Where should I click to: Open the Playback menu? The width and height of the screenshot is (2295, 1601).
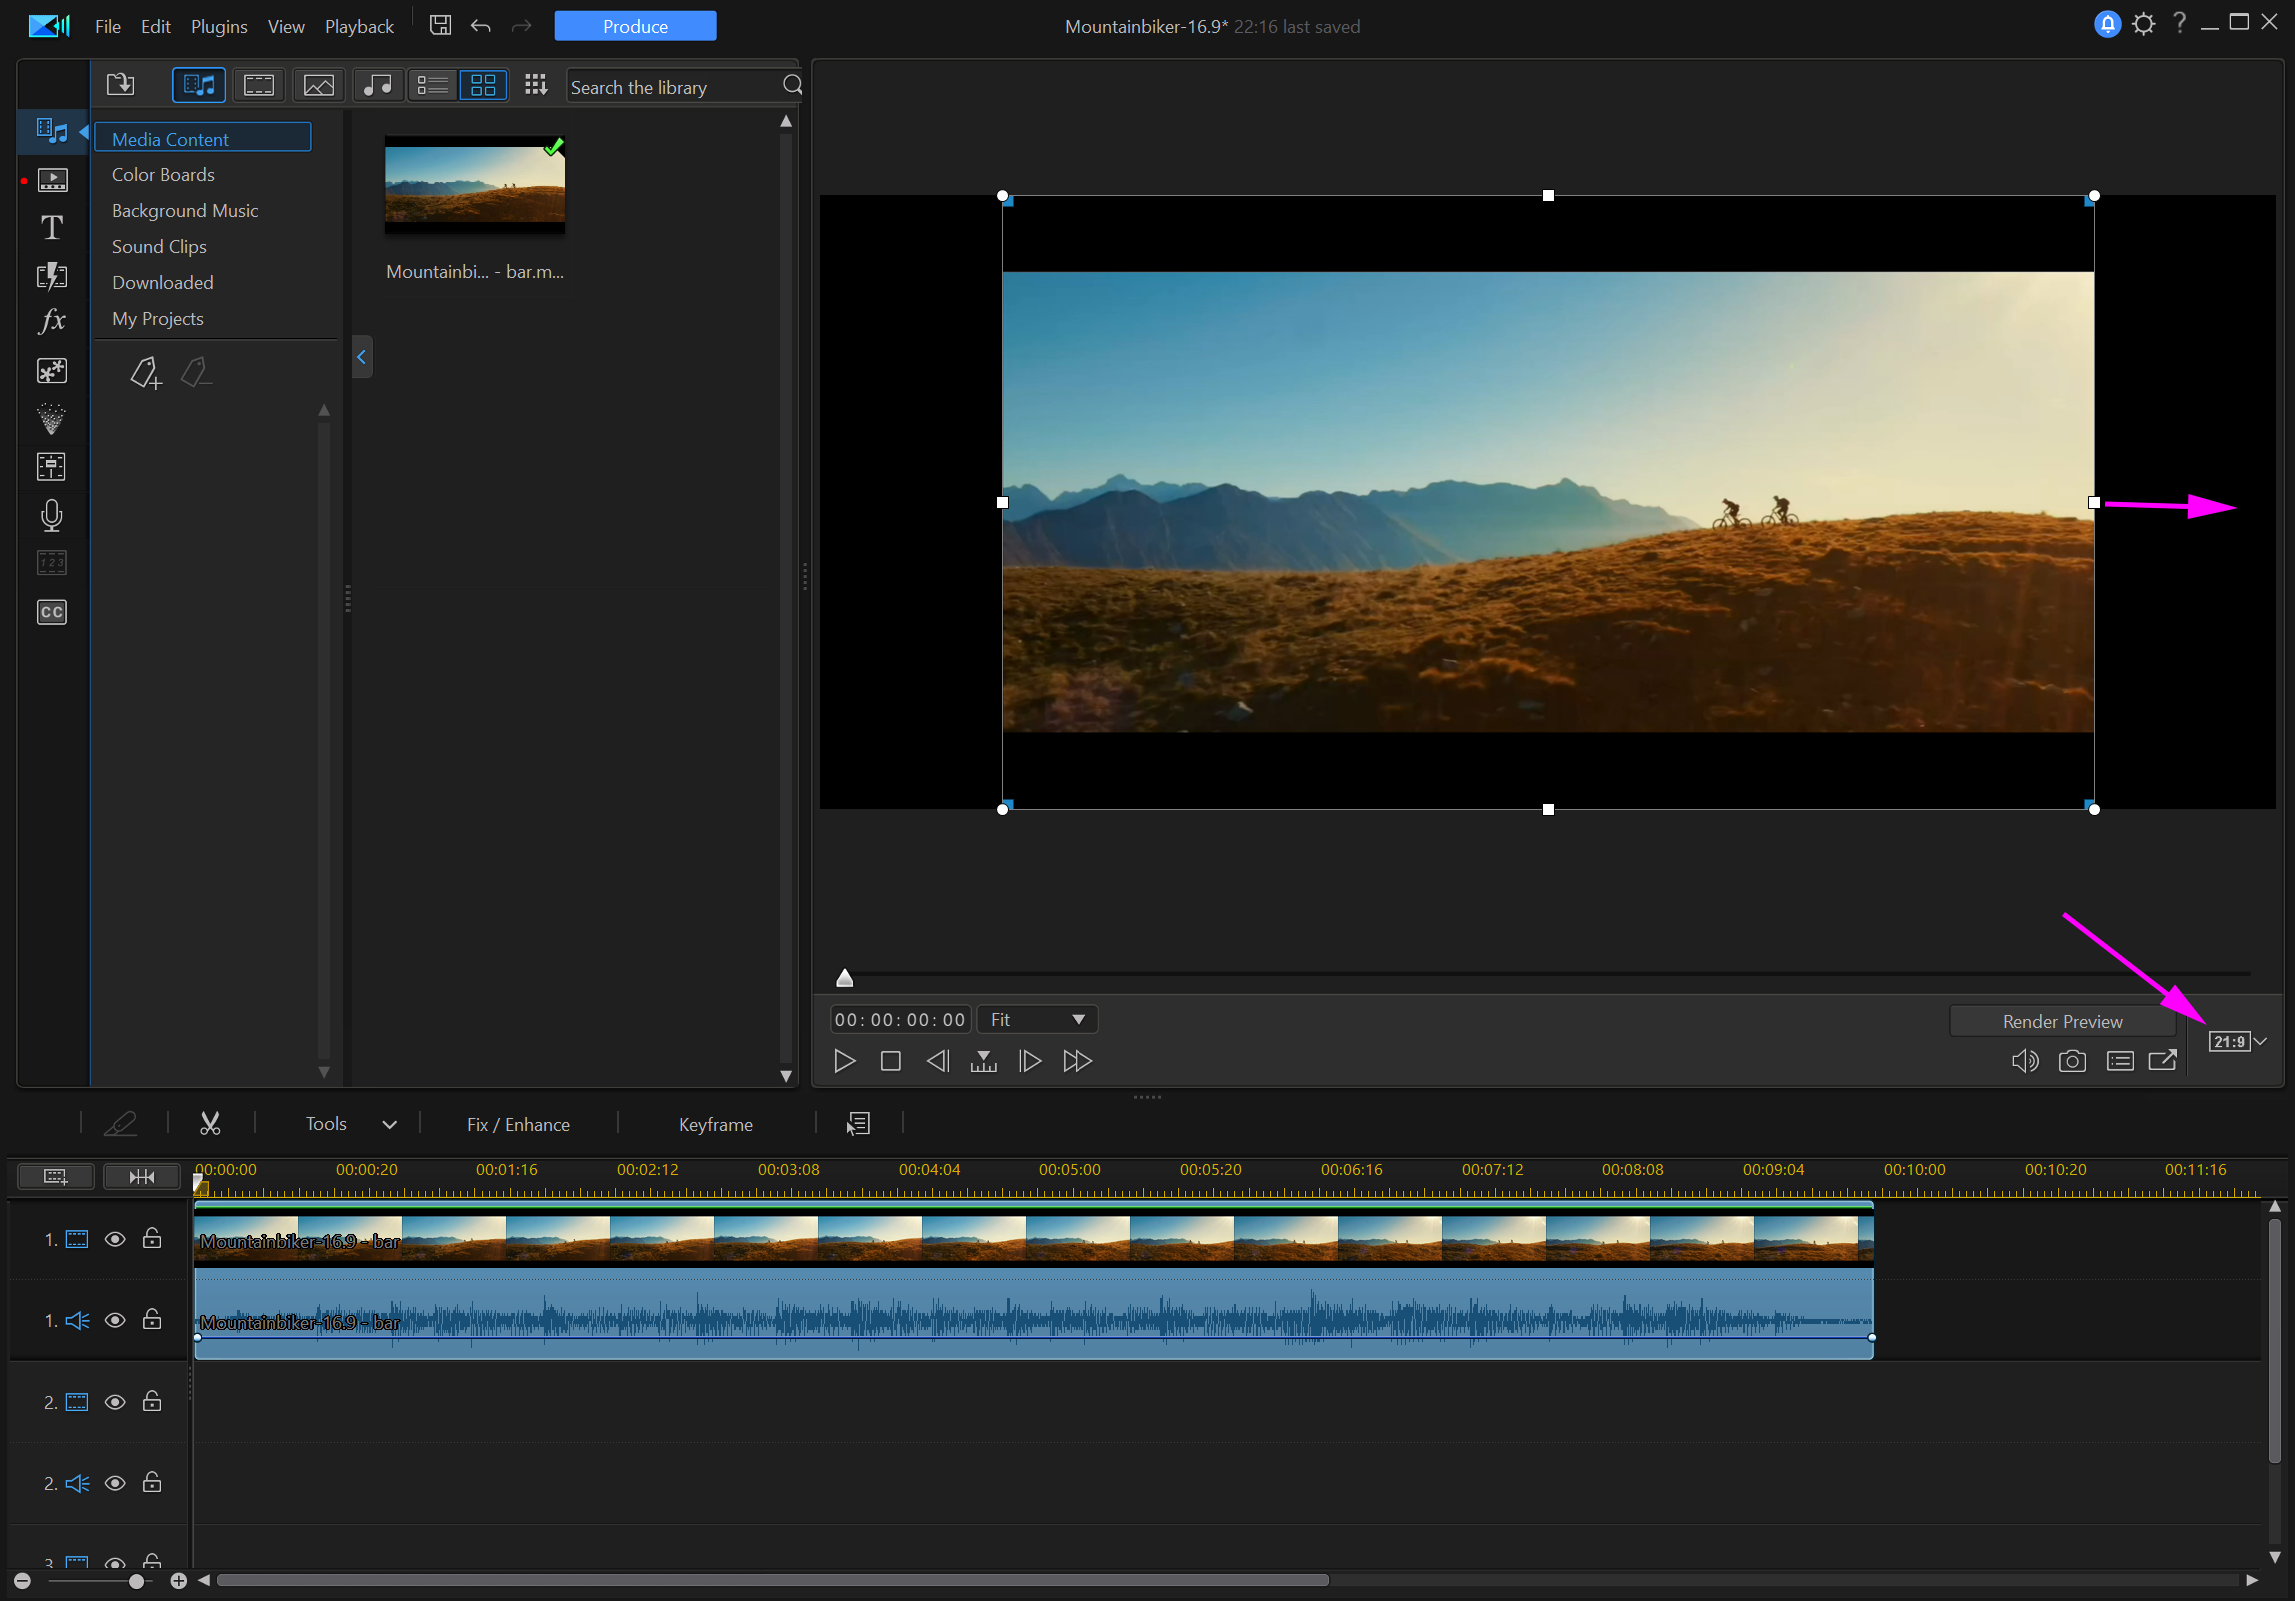pyautogui.click(x=359, y=26)
